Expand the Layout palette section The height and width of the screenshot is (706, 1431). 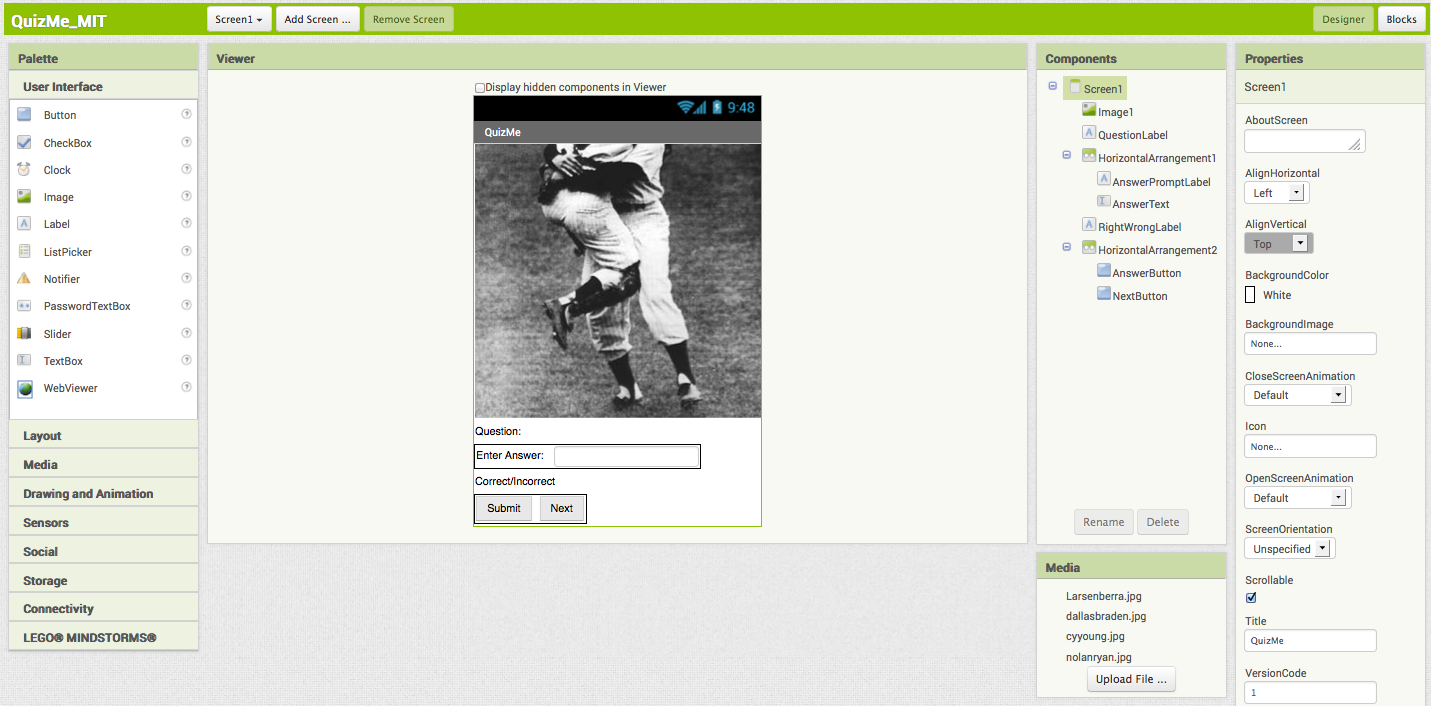point(104,436)
